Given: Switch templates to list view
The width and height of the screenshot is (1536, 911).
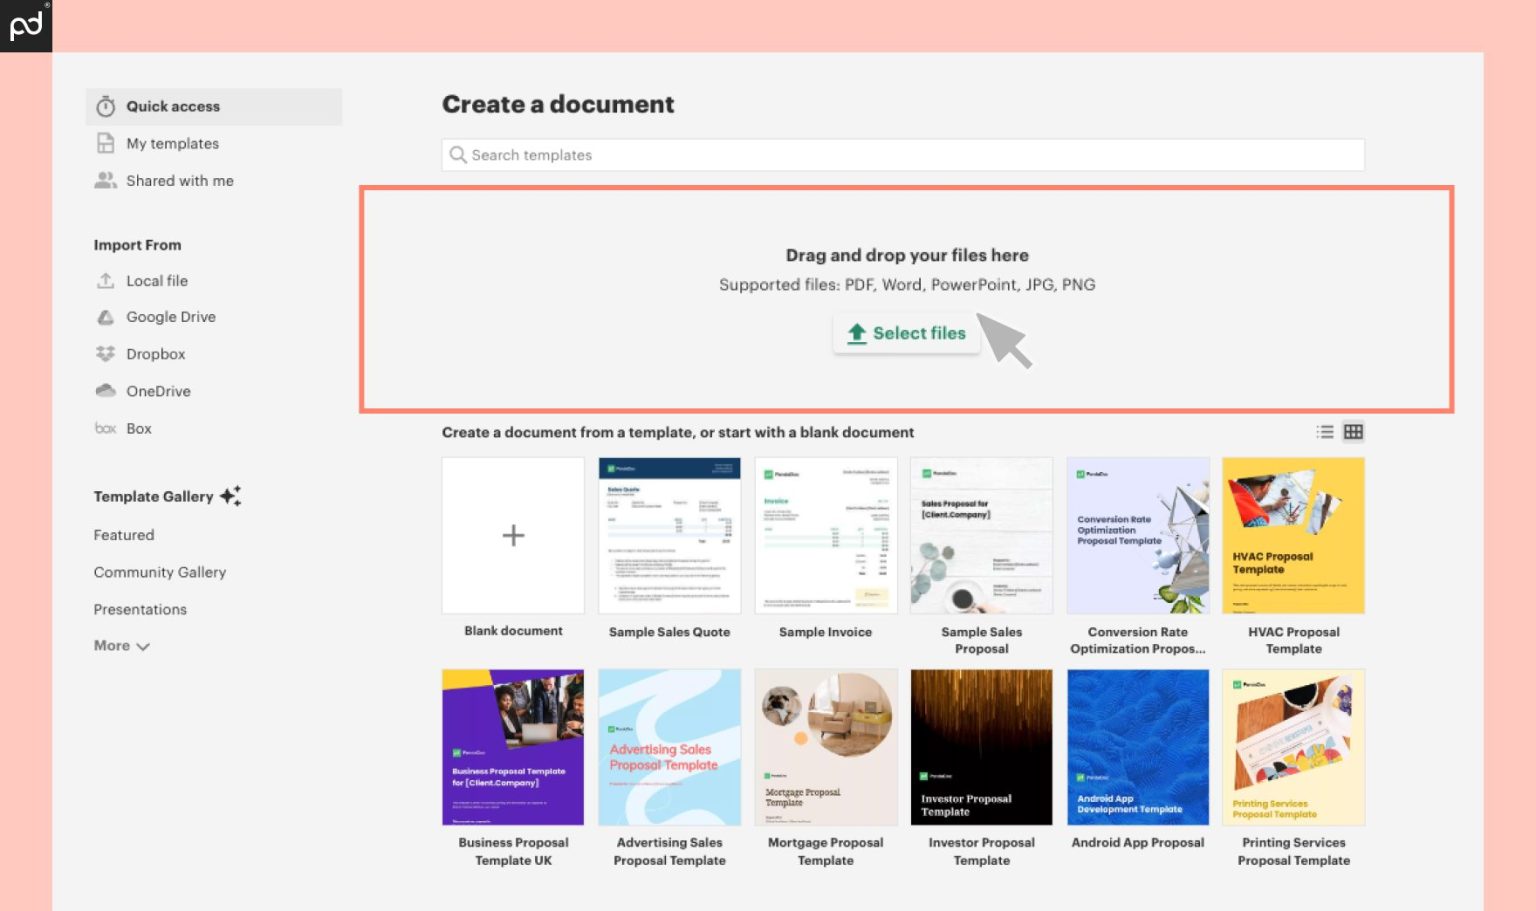Looking at the screenshot, I should (1325, 432).
